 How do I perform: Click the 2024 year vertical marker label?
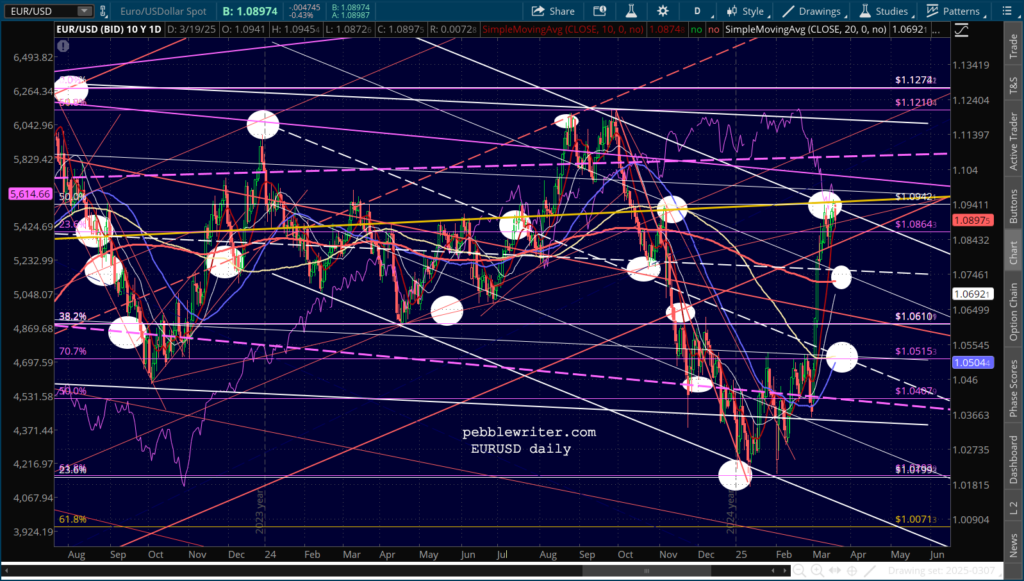coord(731,510)
